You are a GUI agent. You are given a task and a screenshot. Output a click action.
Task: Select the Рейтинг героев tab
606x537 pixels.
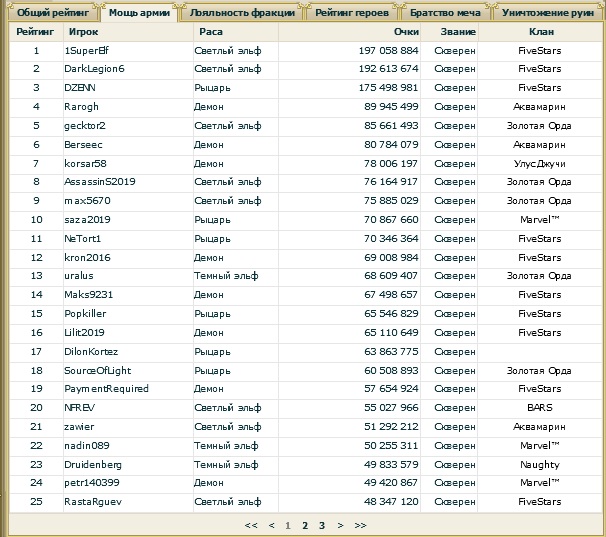click(x=350, y=13)
